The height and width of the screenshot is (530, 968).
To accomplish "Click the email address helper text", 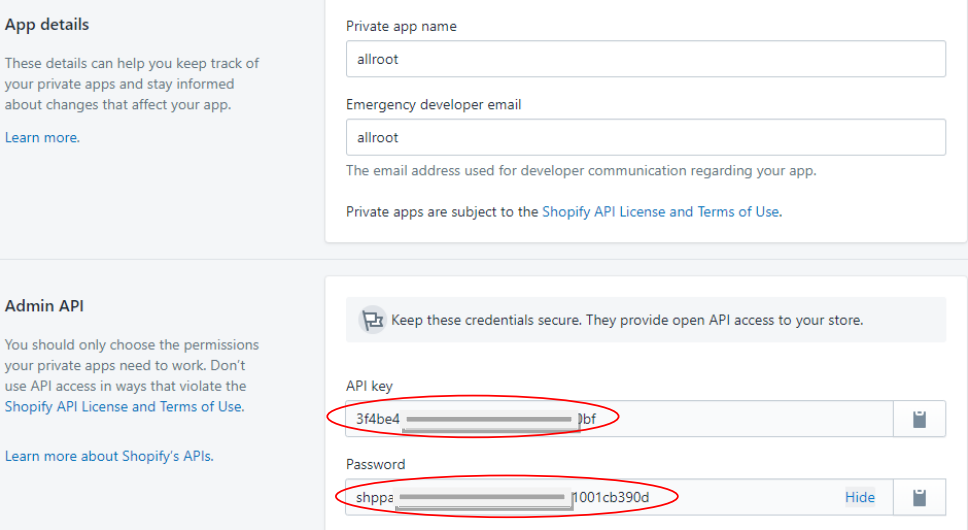I will 581,171.
